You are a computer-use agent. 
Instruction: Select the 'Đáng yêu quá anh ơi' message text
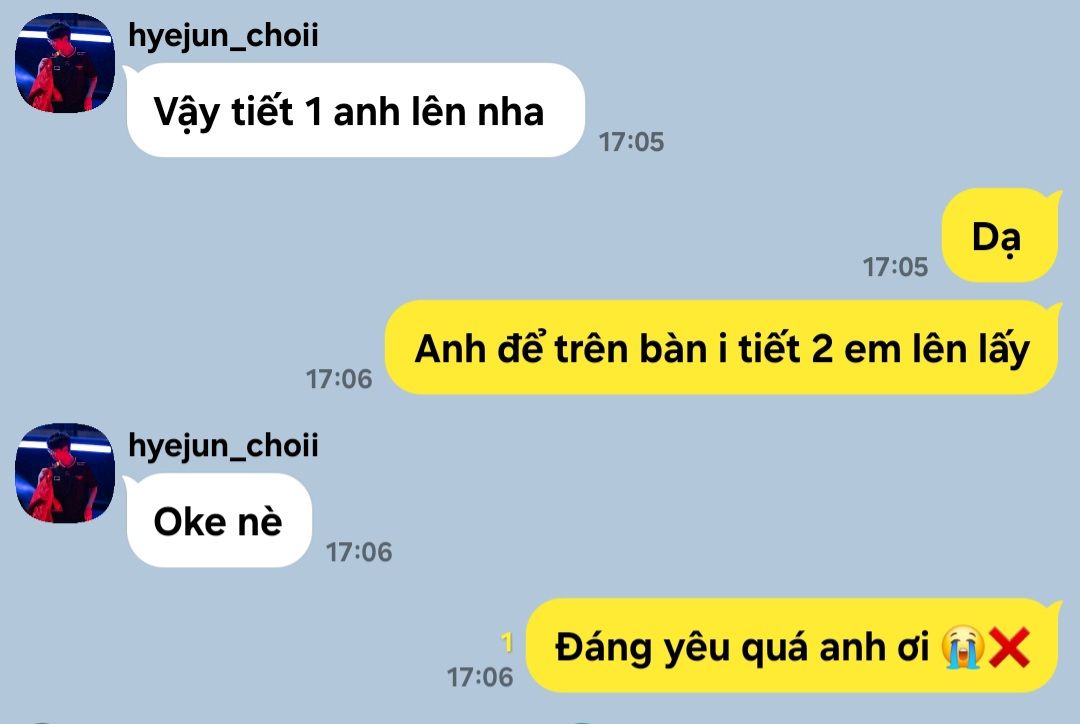click(x=742, y=648)
